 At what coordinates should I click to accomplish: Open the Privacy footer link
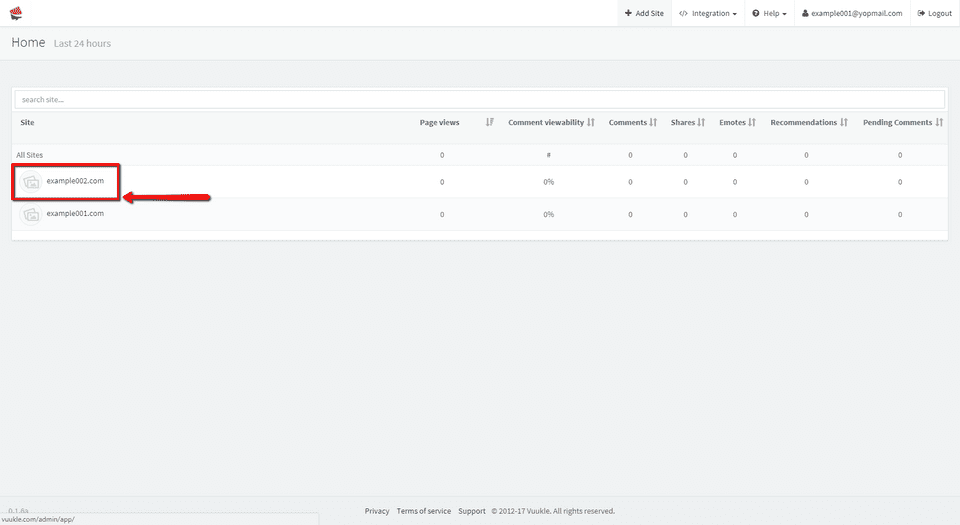pyautogui.click(x=377, y=511)
